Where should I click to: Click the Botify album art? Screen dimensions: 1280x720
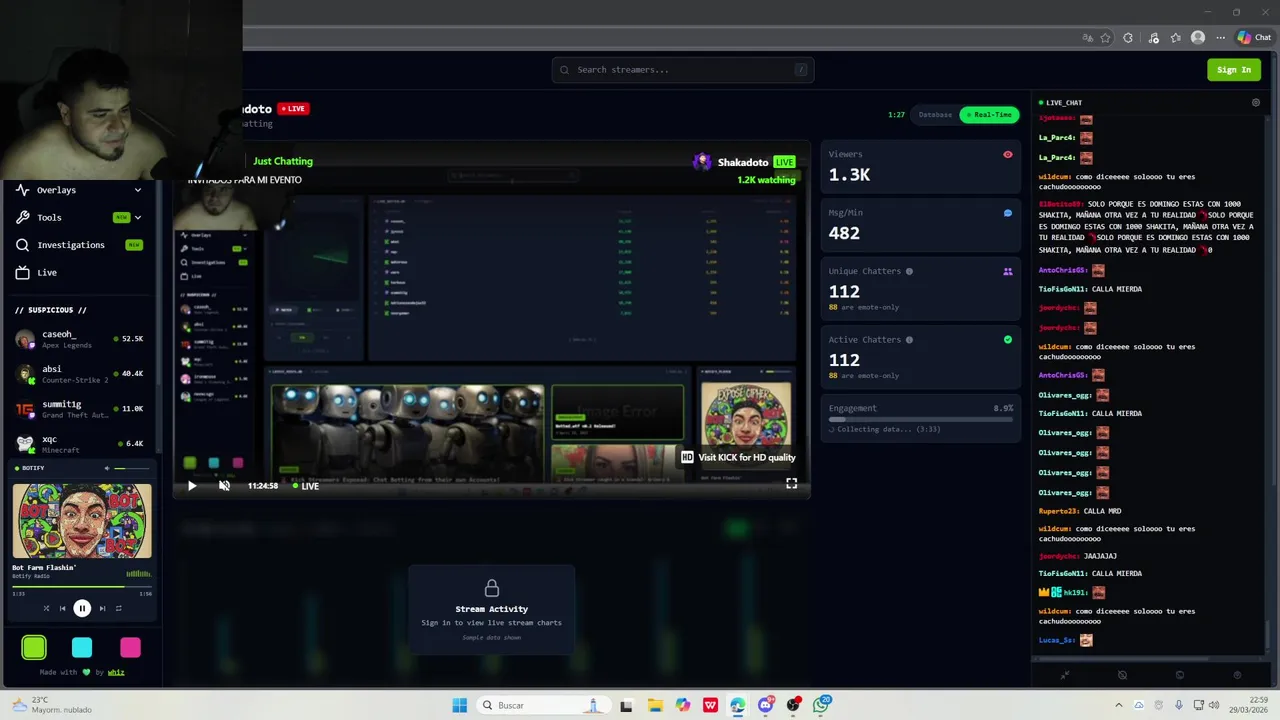pos(82,521)
